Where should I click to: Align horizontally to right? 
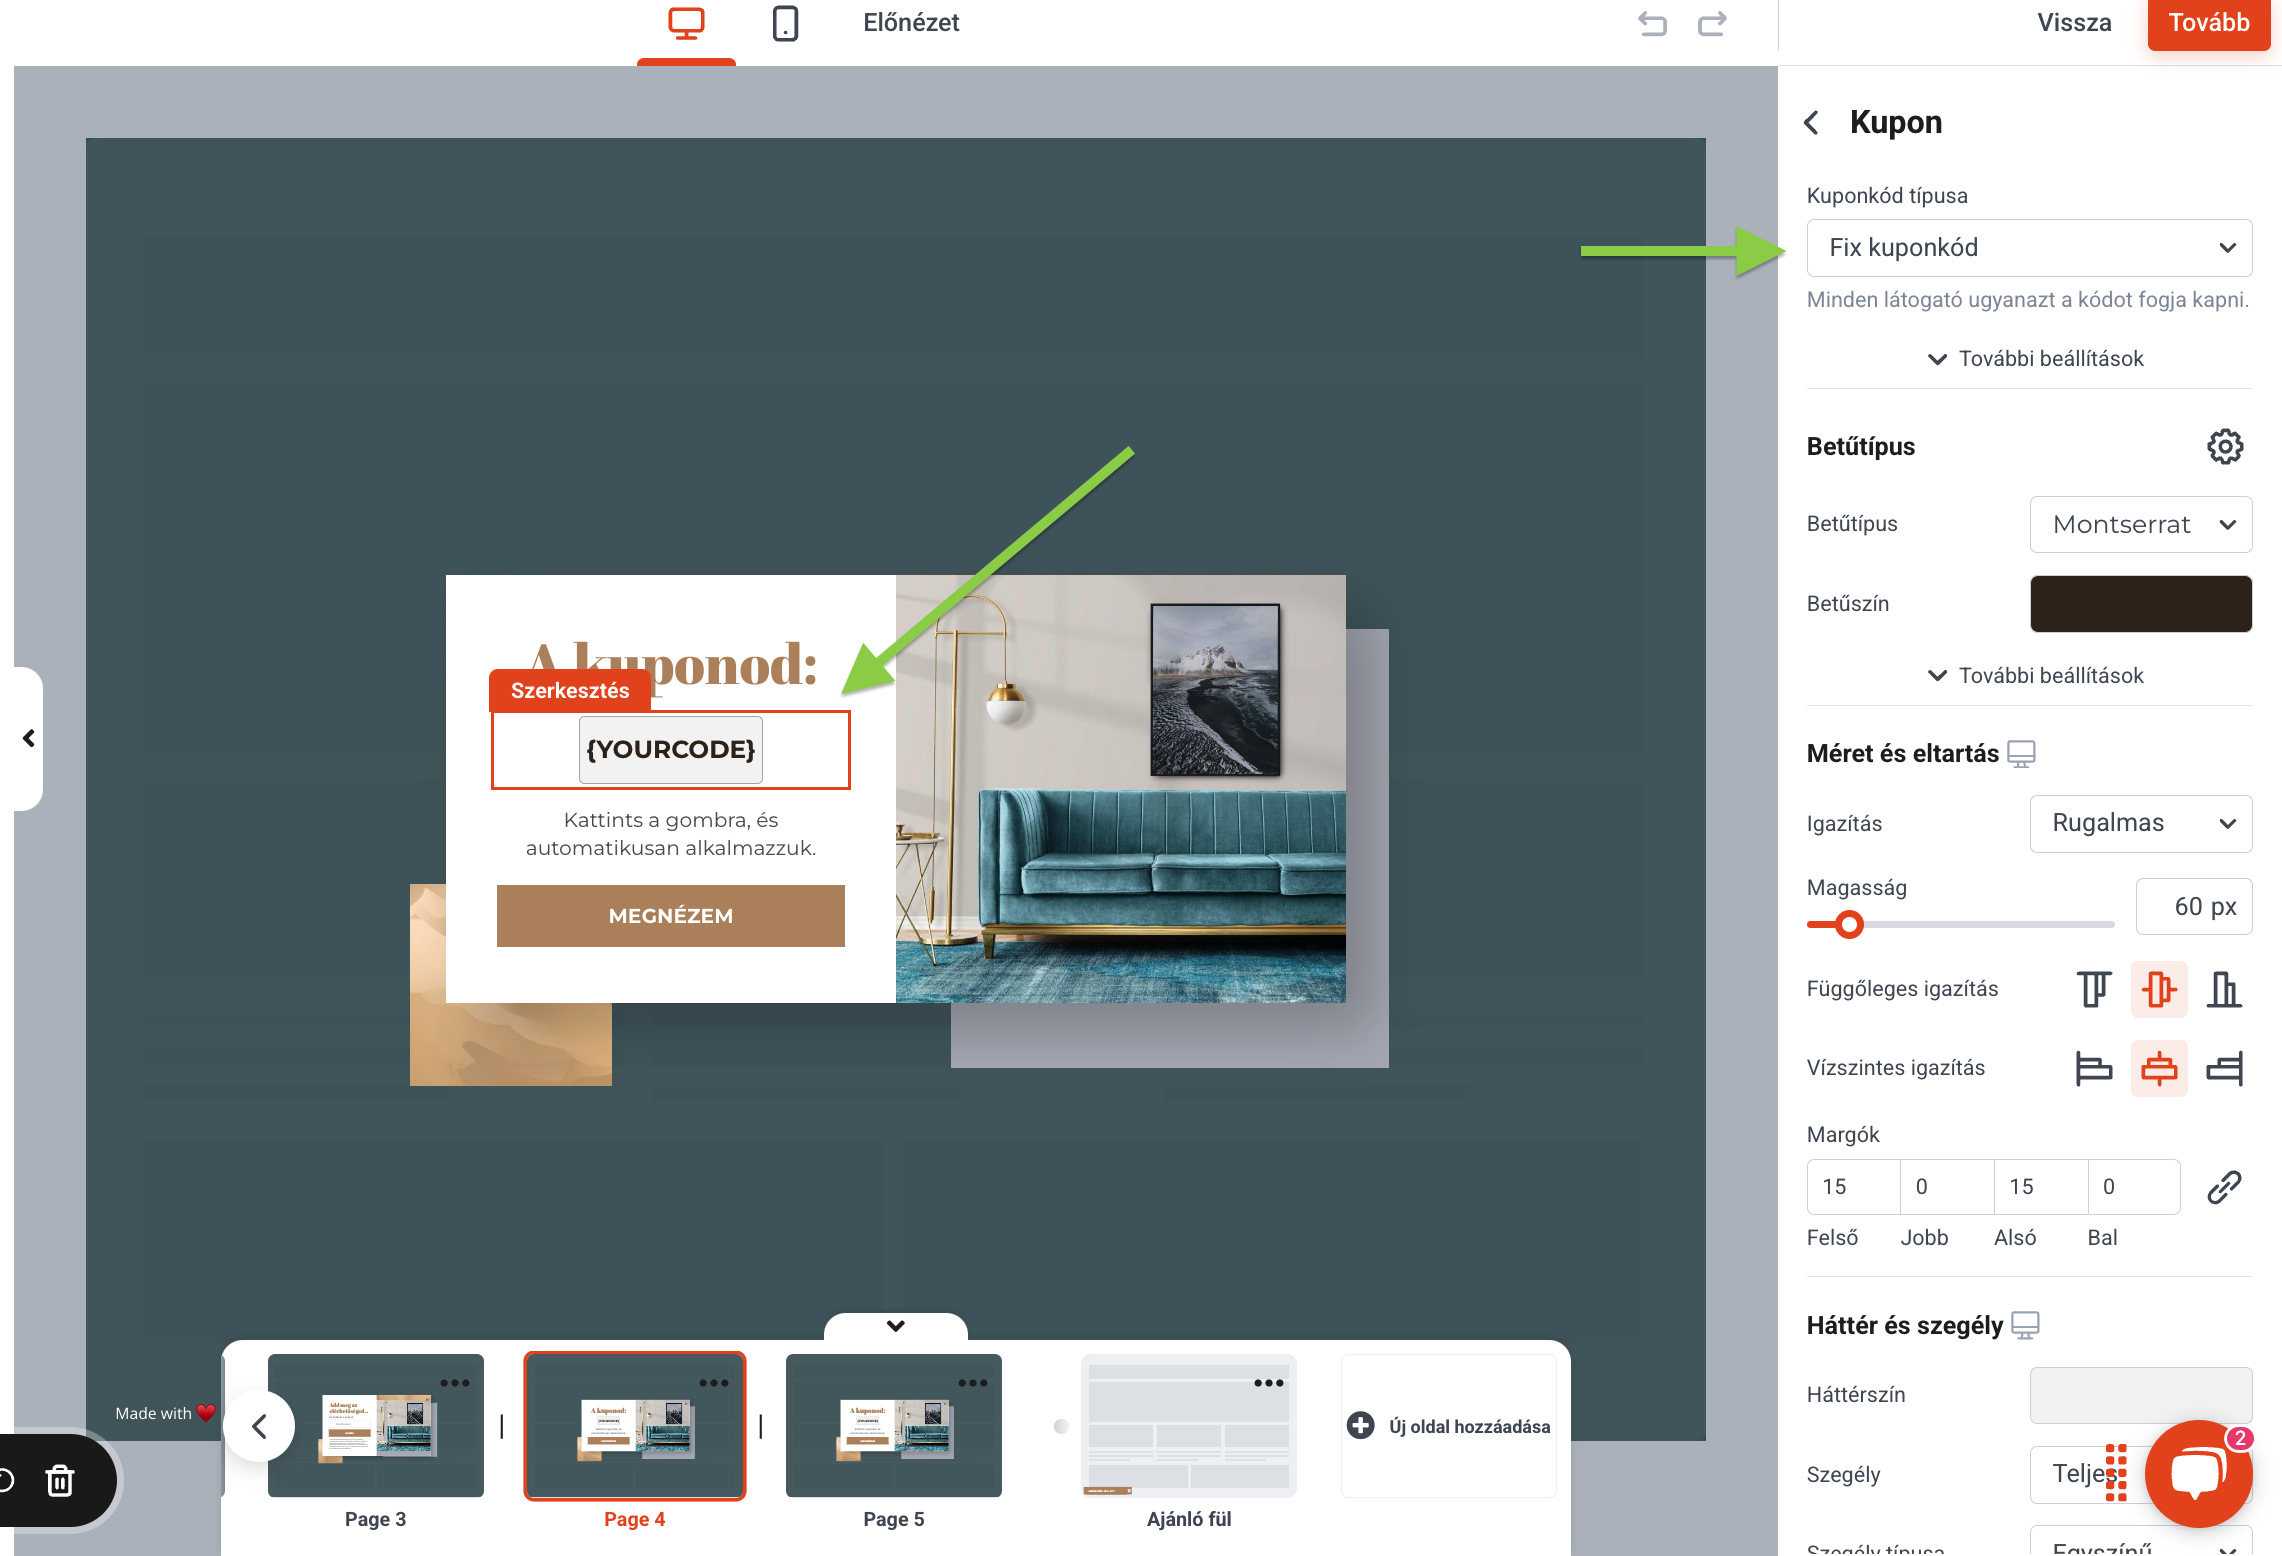click(2224, 1068)
